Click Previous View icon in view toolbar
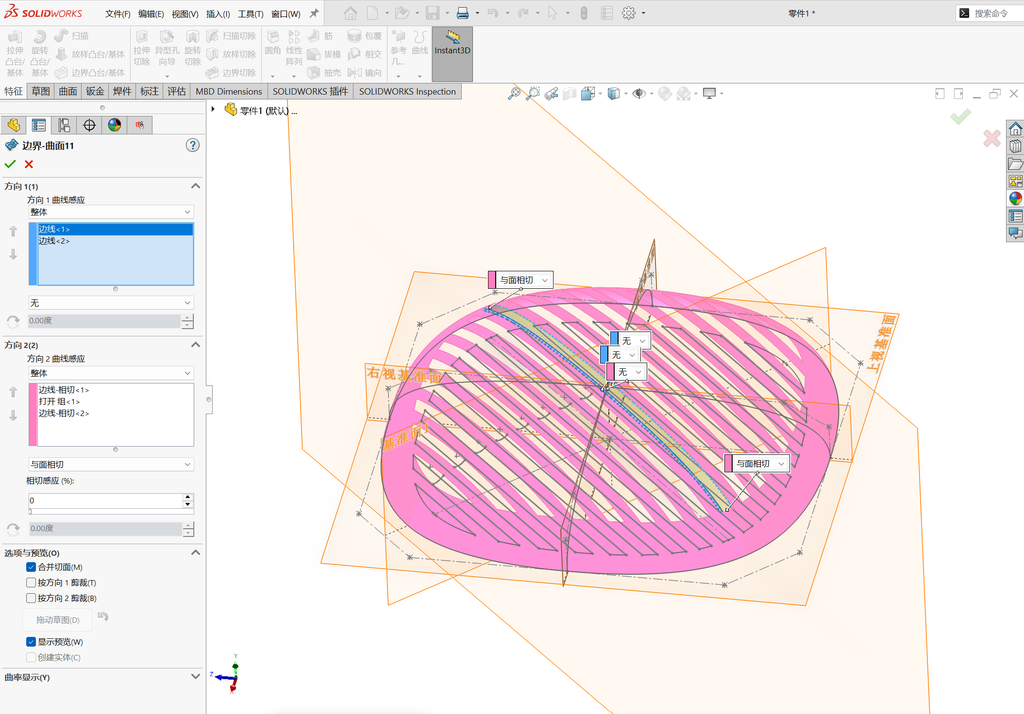Viewport: 1024px width, 714px height. click(551, 93)
